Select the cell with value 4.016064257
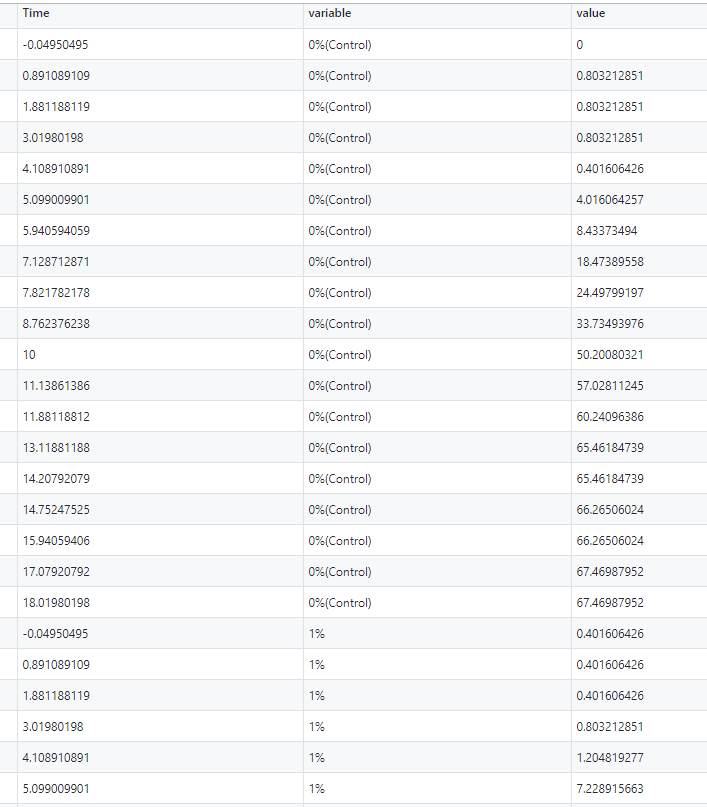Image resolution: width=707 pixels, height=807 pixels. [x=610, y=200]
